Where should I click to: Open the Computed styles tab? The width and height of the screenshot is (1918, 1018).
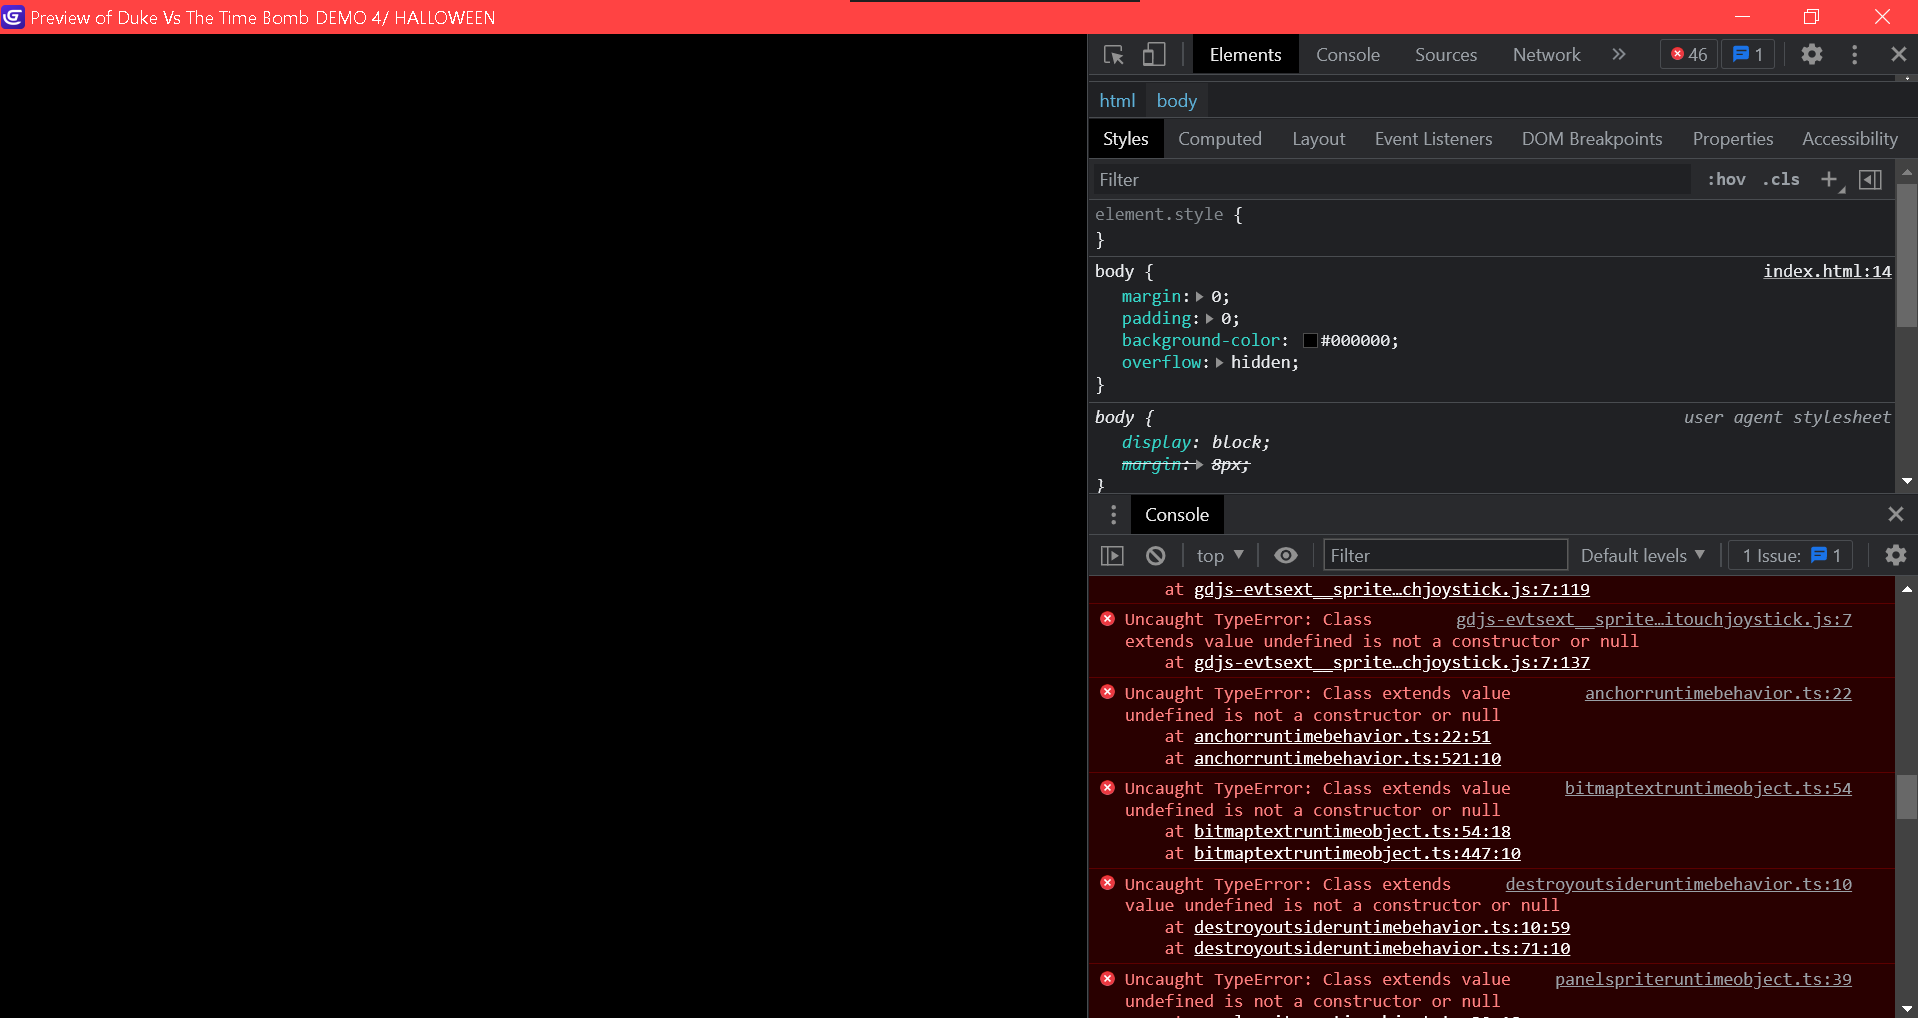(x=1219, y=139)
